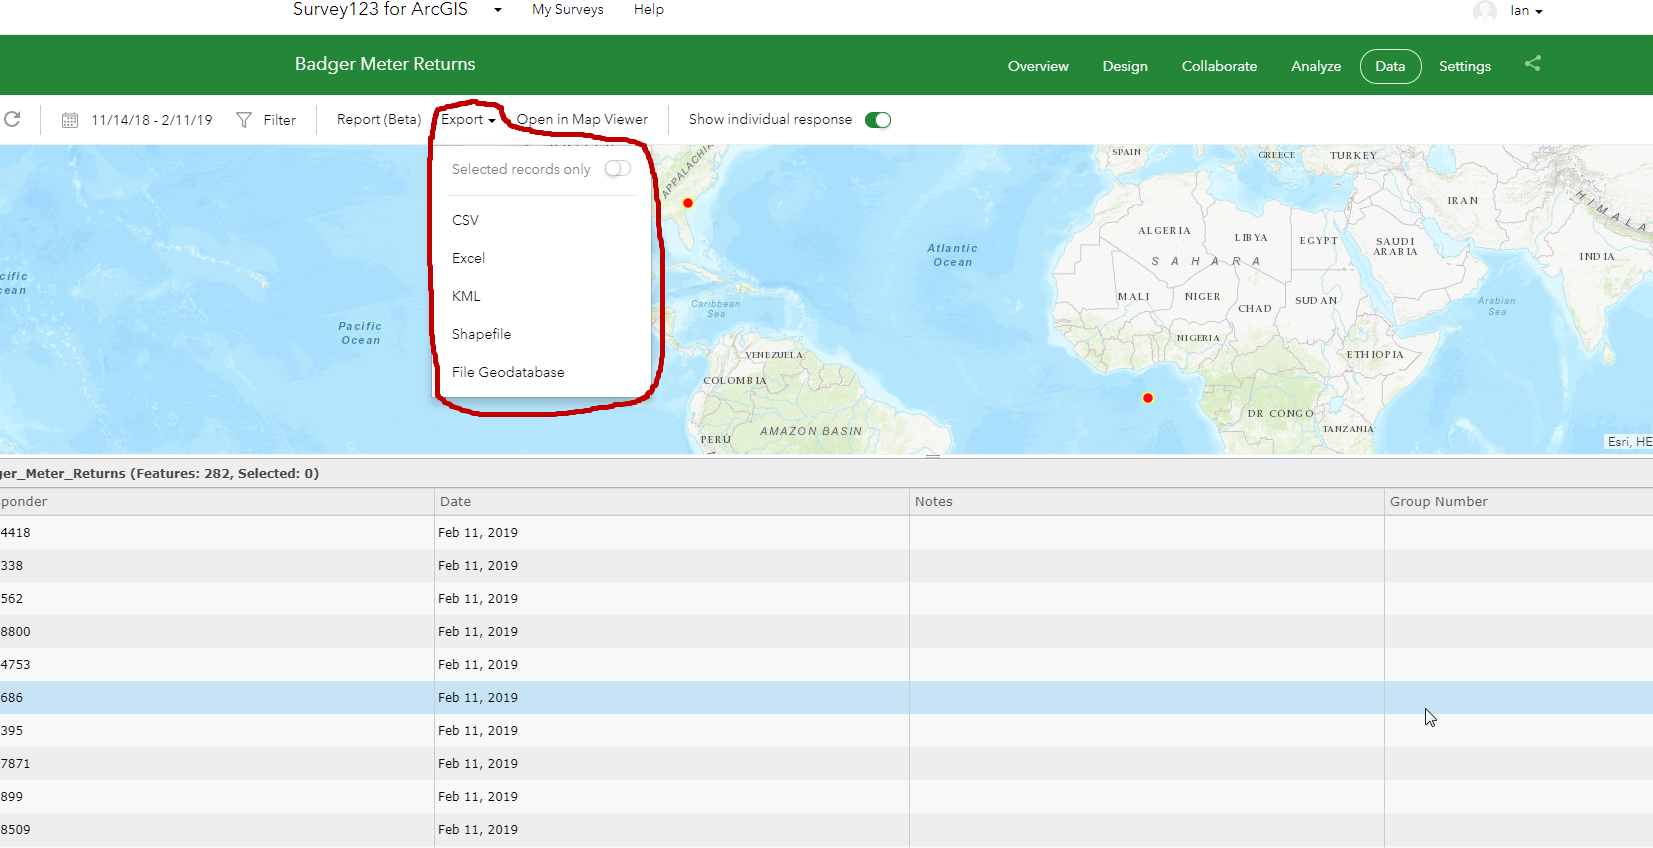This screenshot has height=848, width=1653.
Task: Switch to the Collaborate tab
Action: (1219, 66)
